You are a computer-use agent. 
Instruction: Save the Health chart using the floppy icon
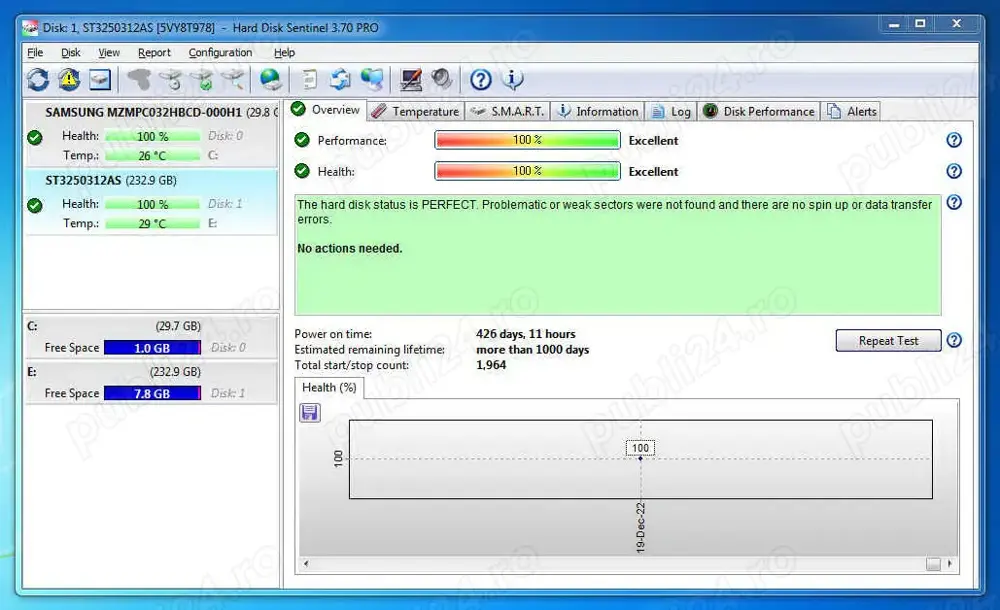click(309, 412)
